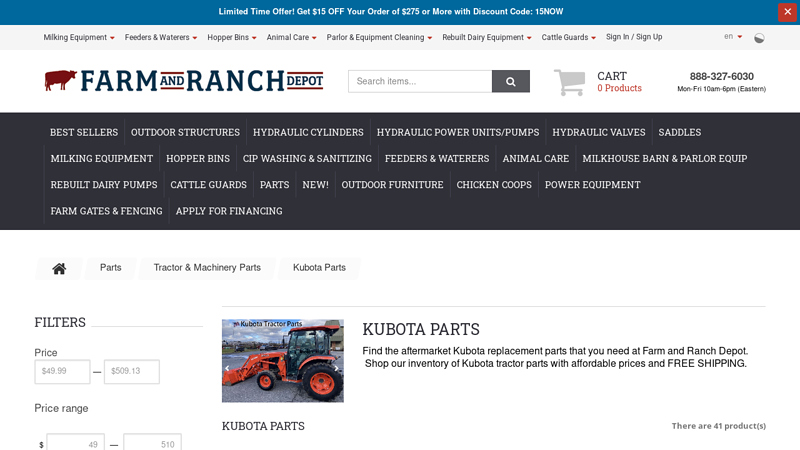Expand Hopper Bins top dropdown

pos(232,37)
